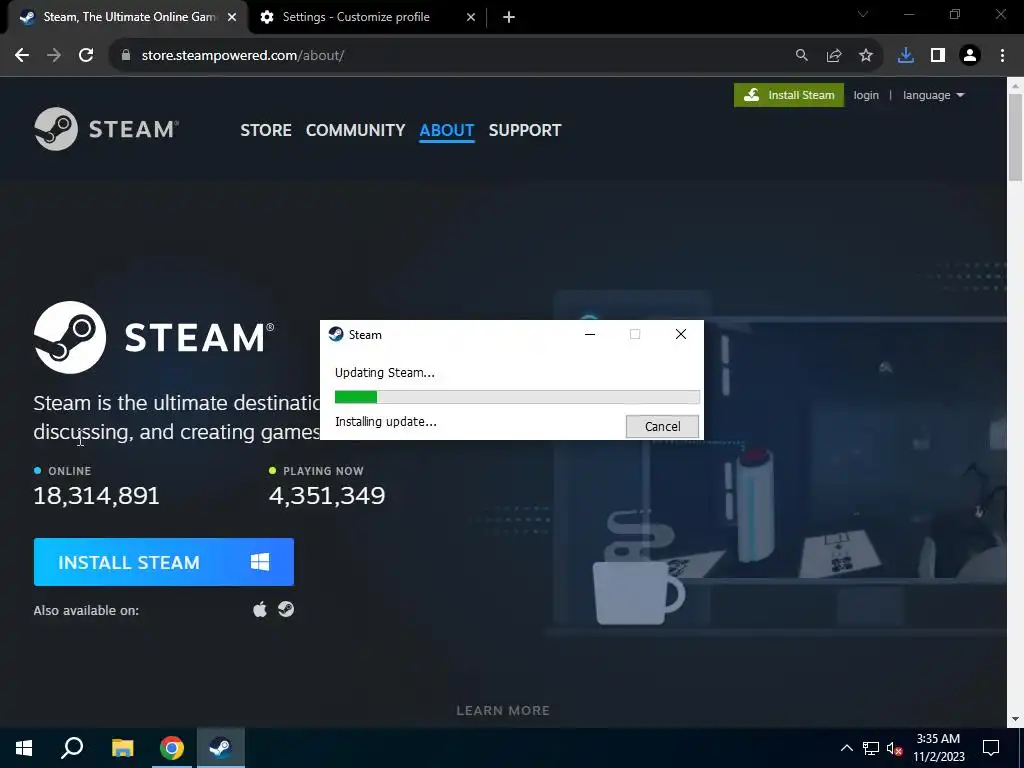Image resolution: width=1024 pixels, height=768 pixels.
Task: Click the Steam taskbar icon
Action: pos(220,748)
